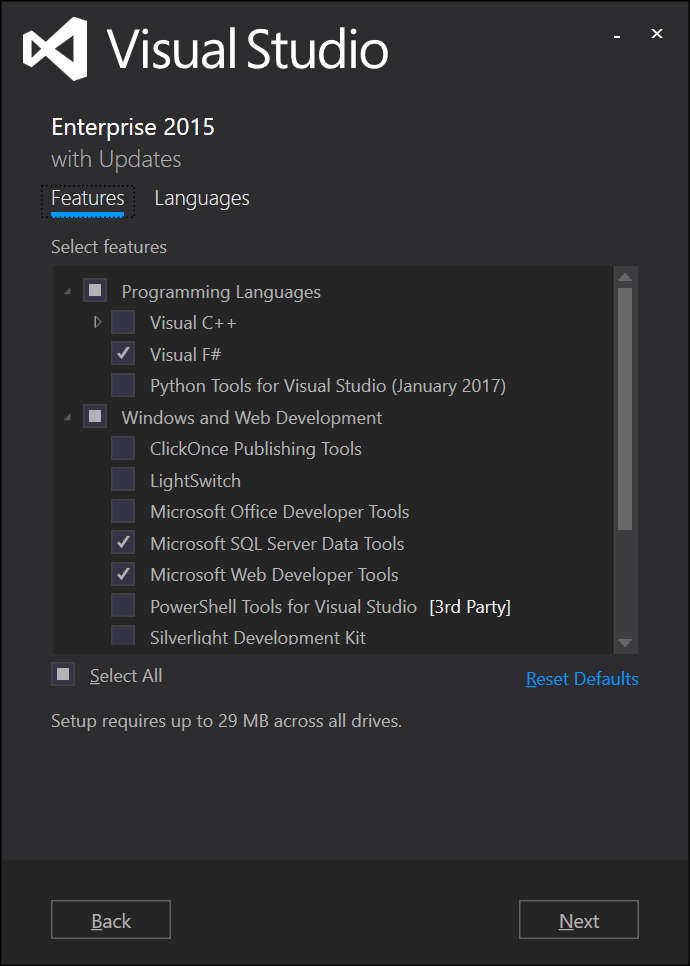Select ClickOnce Publishing Tools text
Screen dimensions: 690x966
pos(256,449)
